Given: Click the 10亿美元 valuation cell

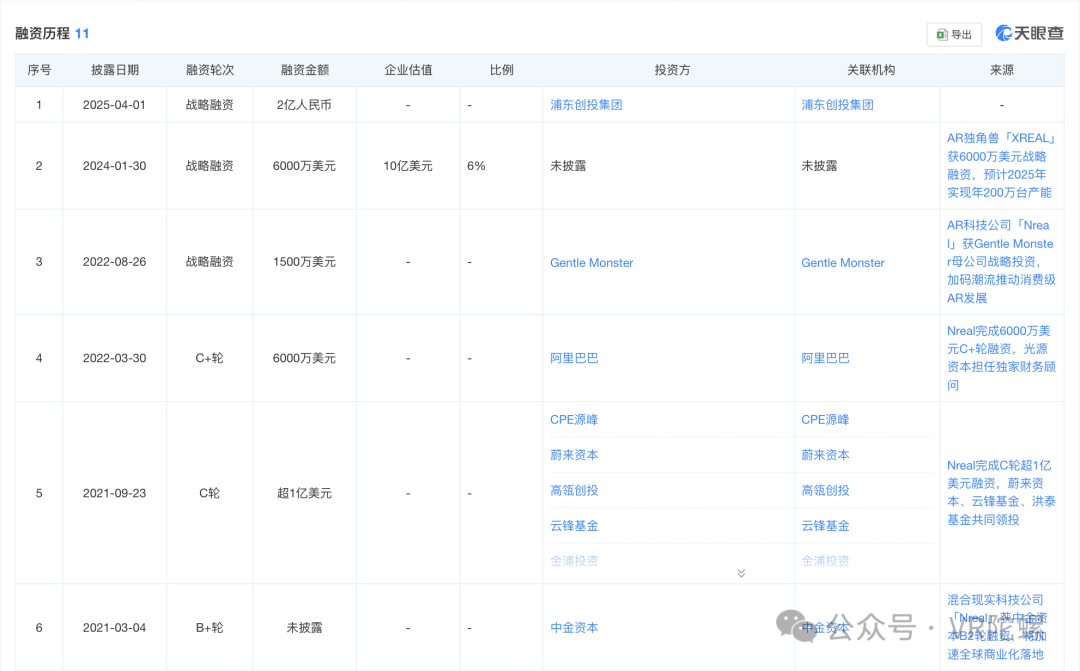Looking at the screenshot, I should (x=408, y=166).
